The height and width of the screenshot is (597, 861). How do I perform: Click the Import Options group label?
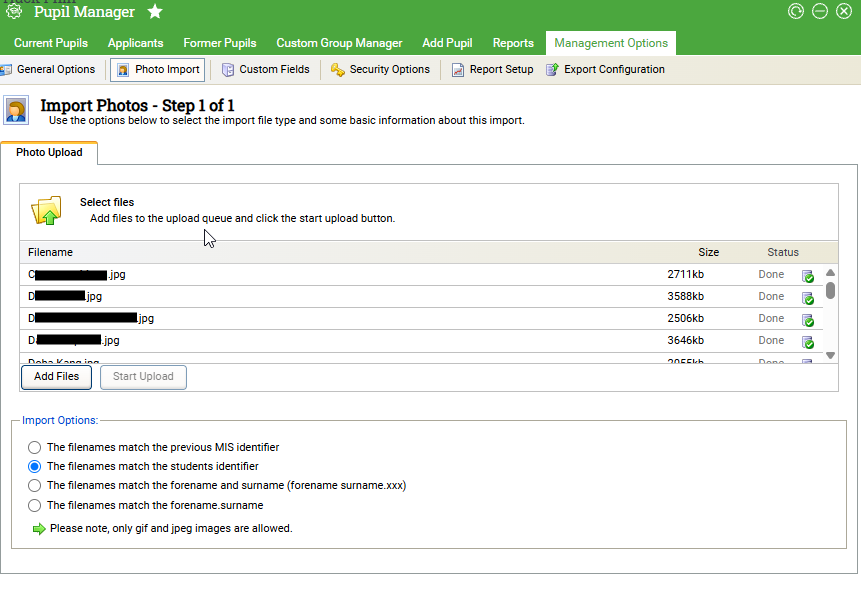pyautogui.click(x=60, y=421)
